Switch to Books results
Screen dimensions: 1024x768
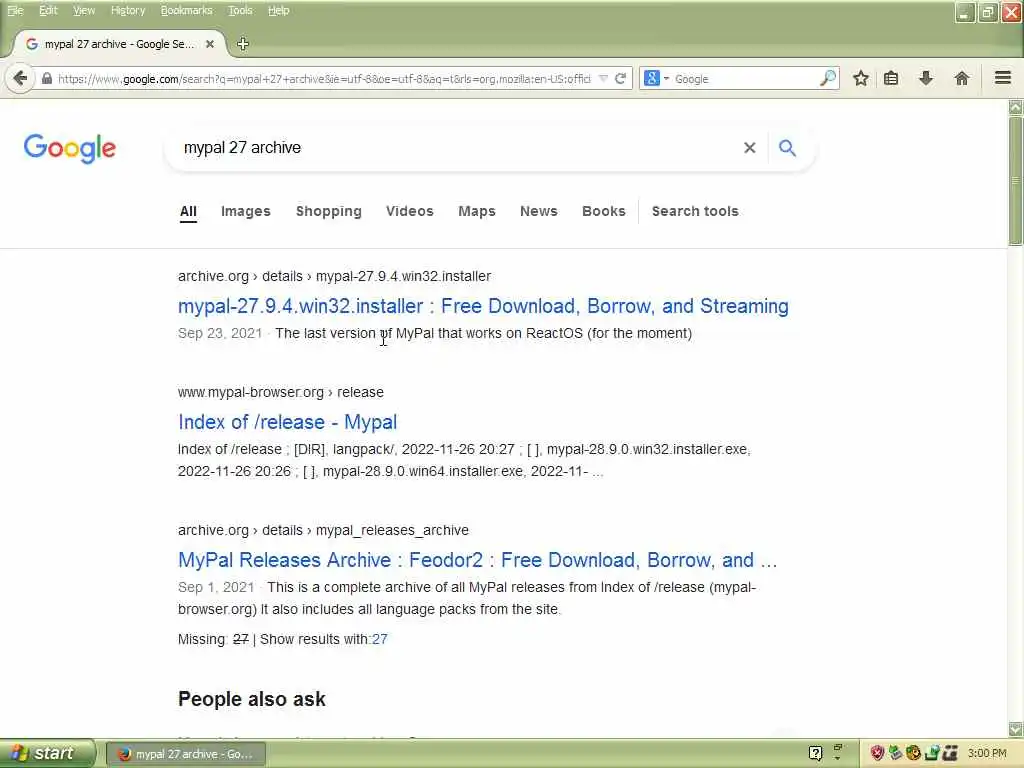click(603, 212)
